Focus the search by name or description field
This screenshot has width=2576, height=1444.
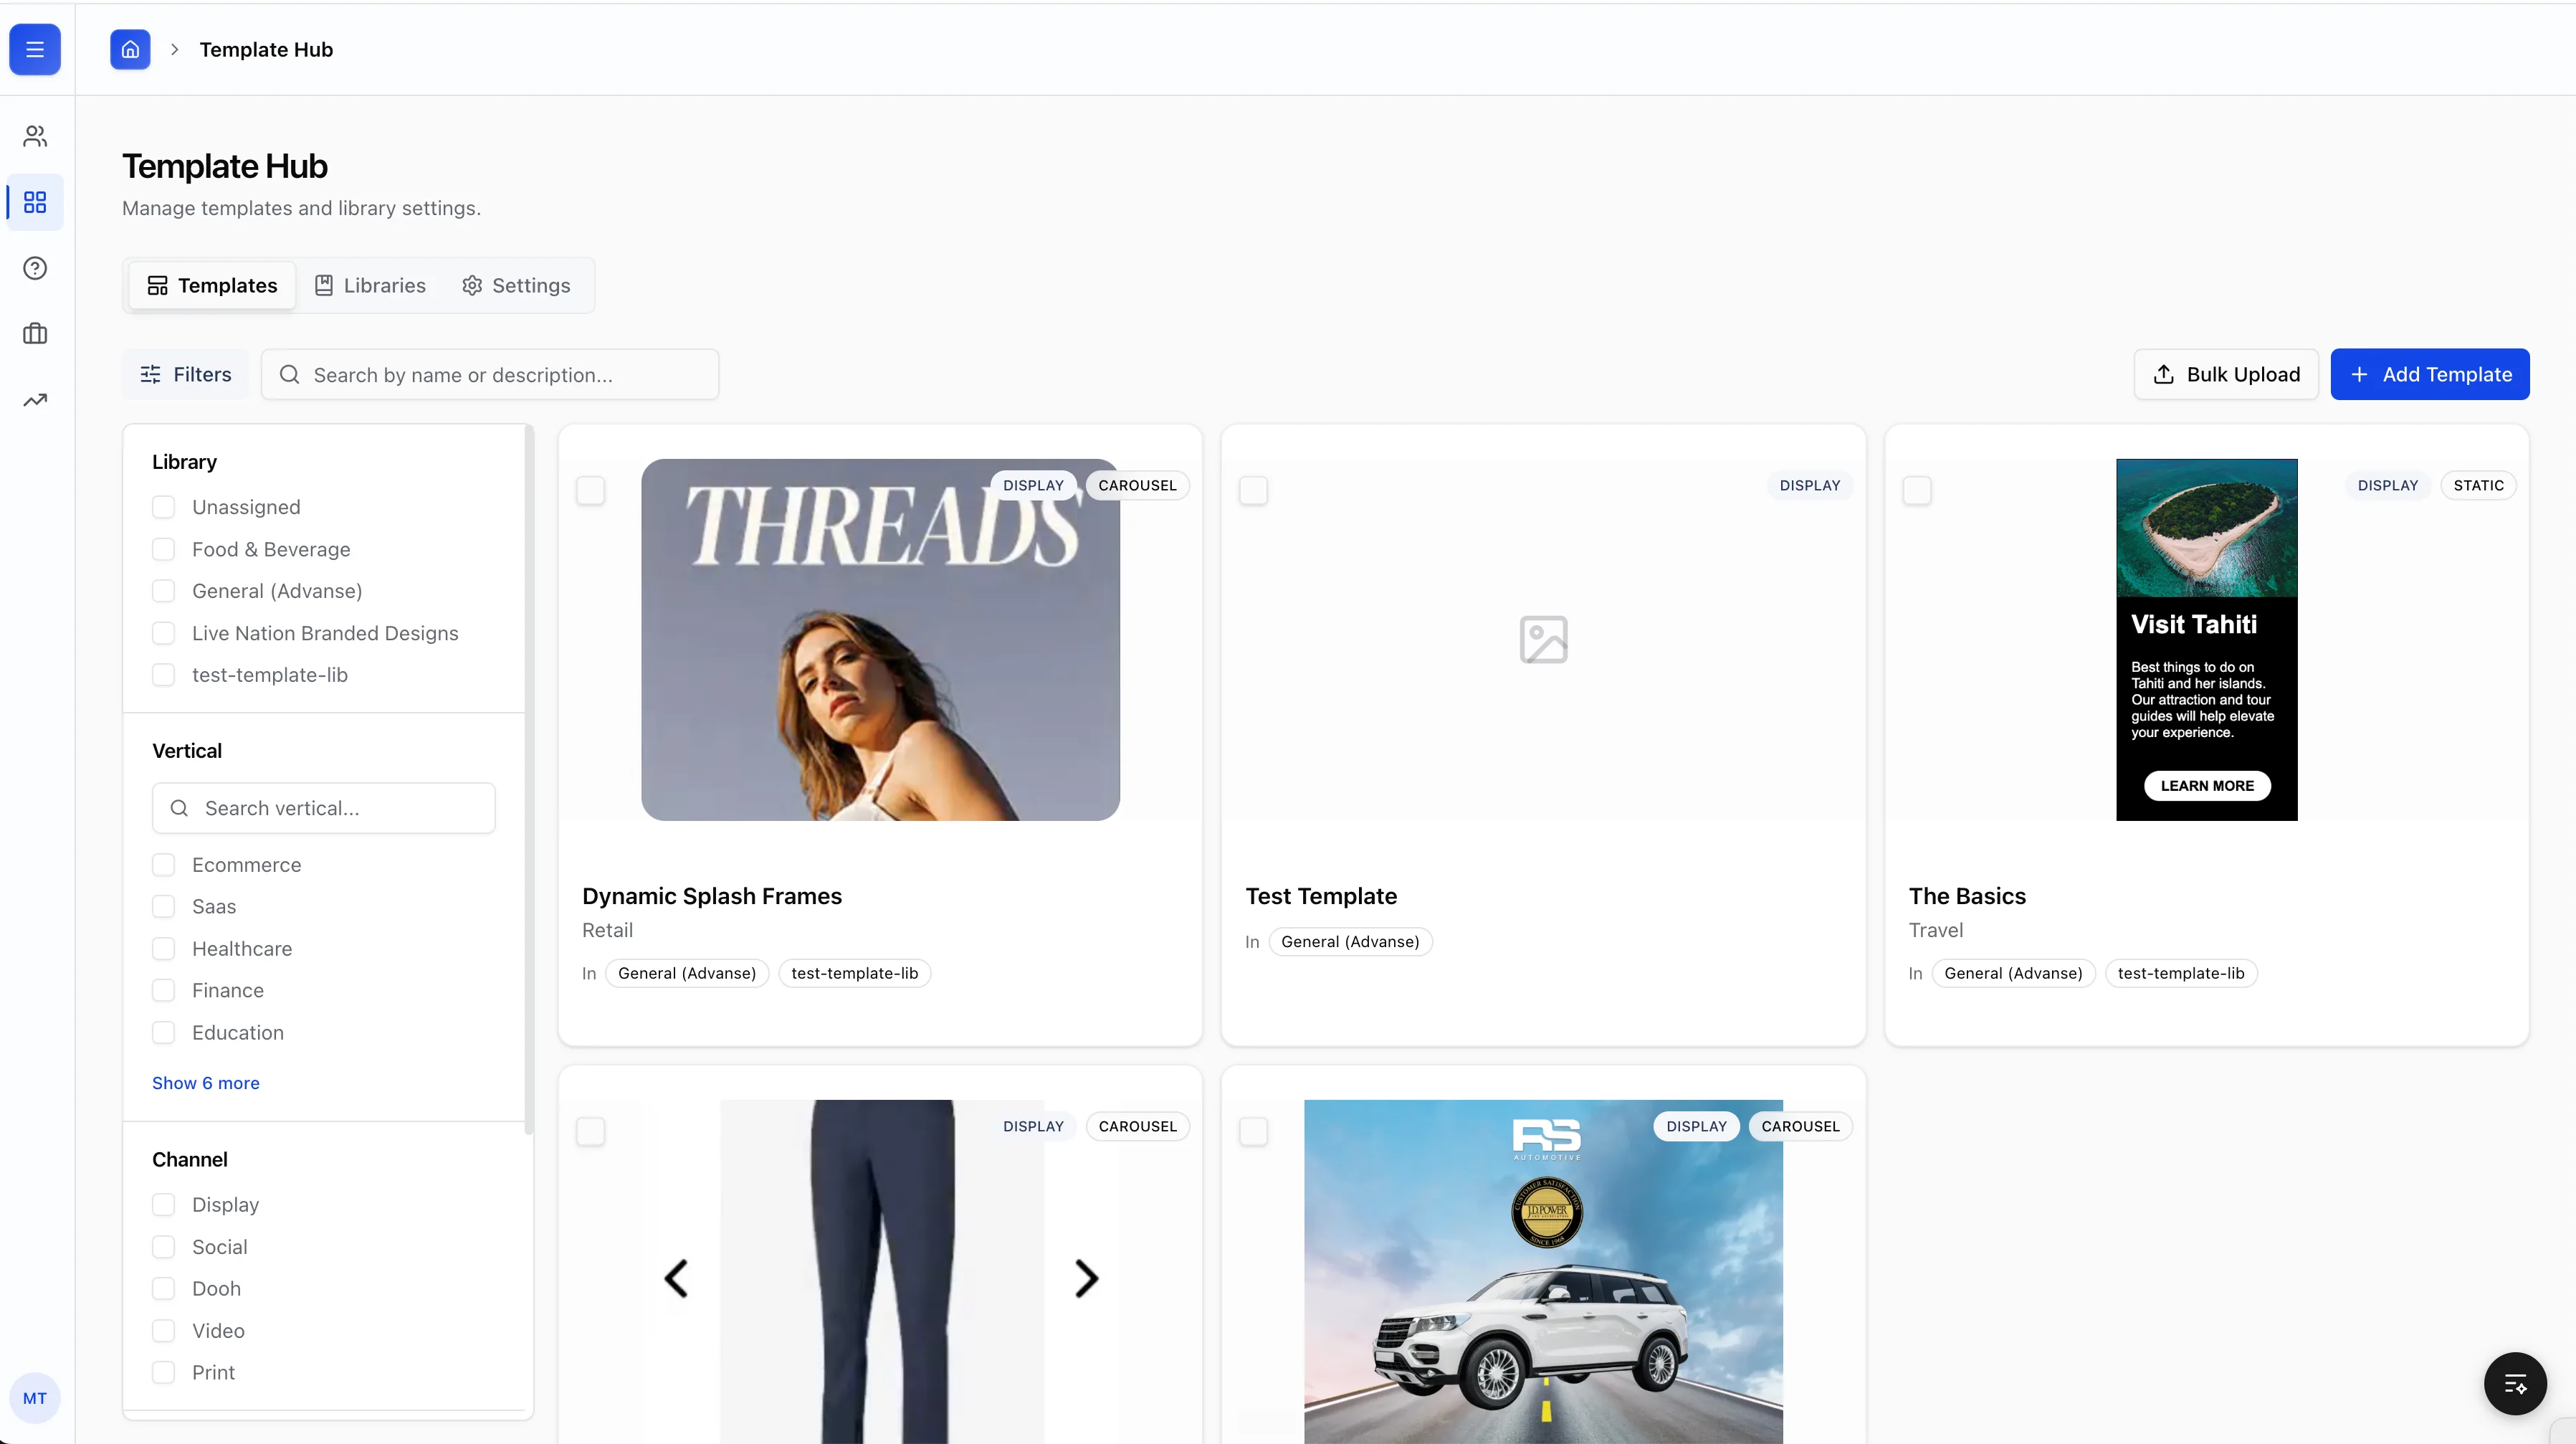(490, 374)
